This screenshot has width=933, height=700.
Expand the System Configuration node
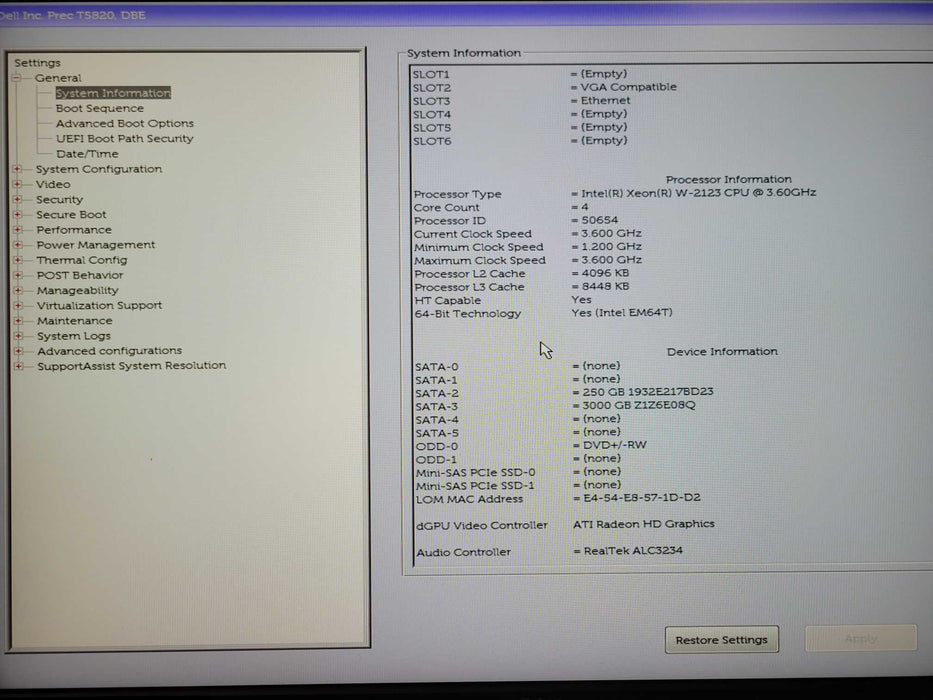click(17, 169)
